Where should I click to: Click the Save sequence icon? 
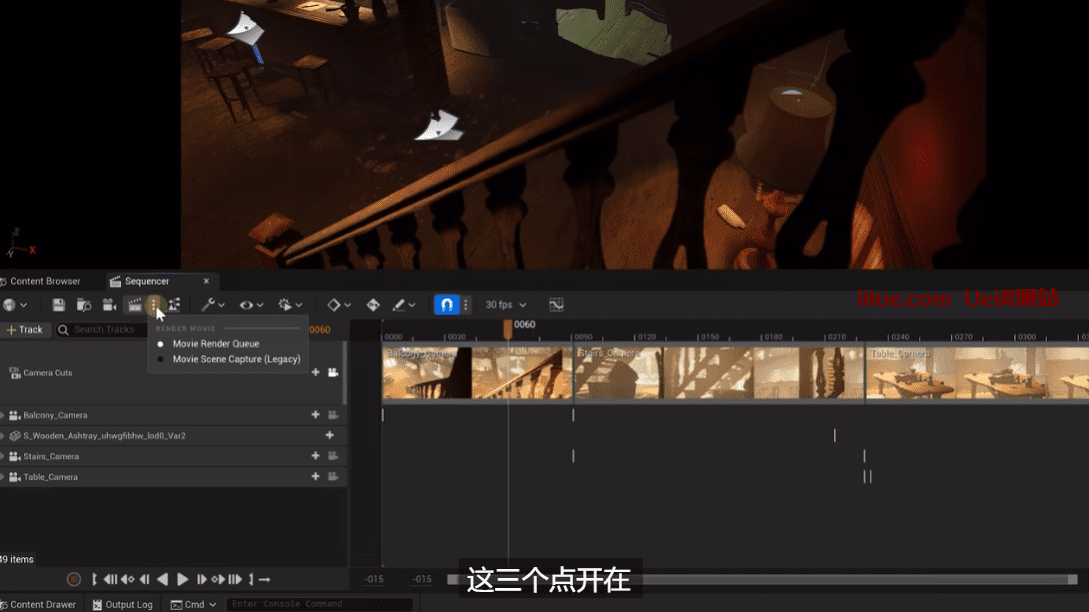tap(59, 305)
